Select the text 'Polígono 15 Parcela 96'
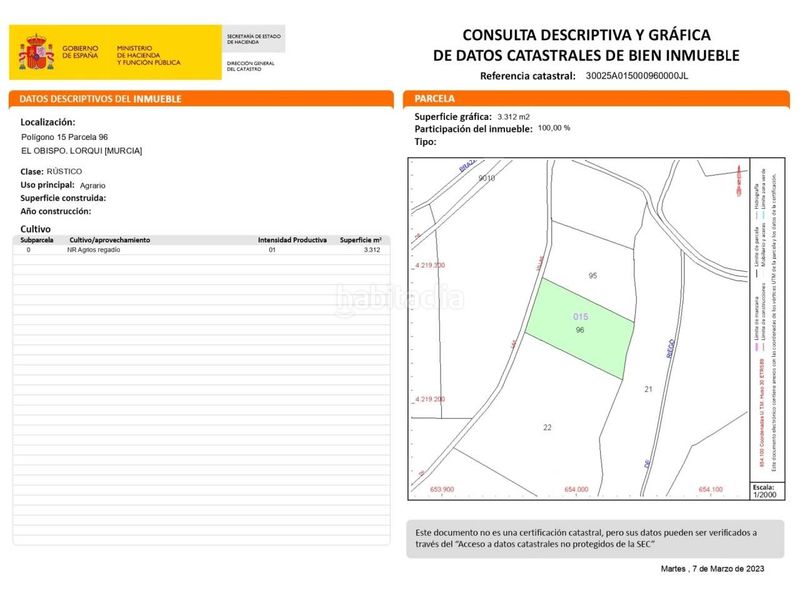Image resolution: width=800 pixels, height=600 pixels. click(64, 137)
